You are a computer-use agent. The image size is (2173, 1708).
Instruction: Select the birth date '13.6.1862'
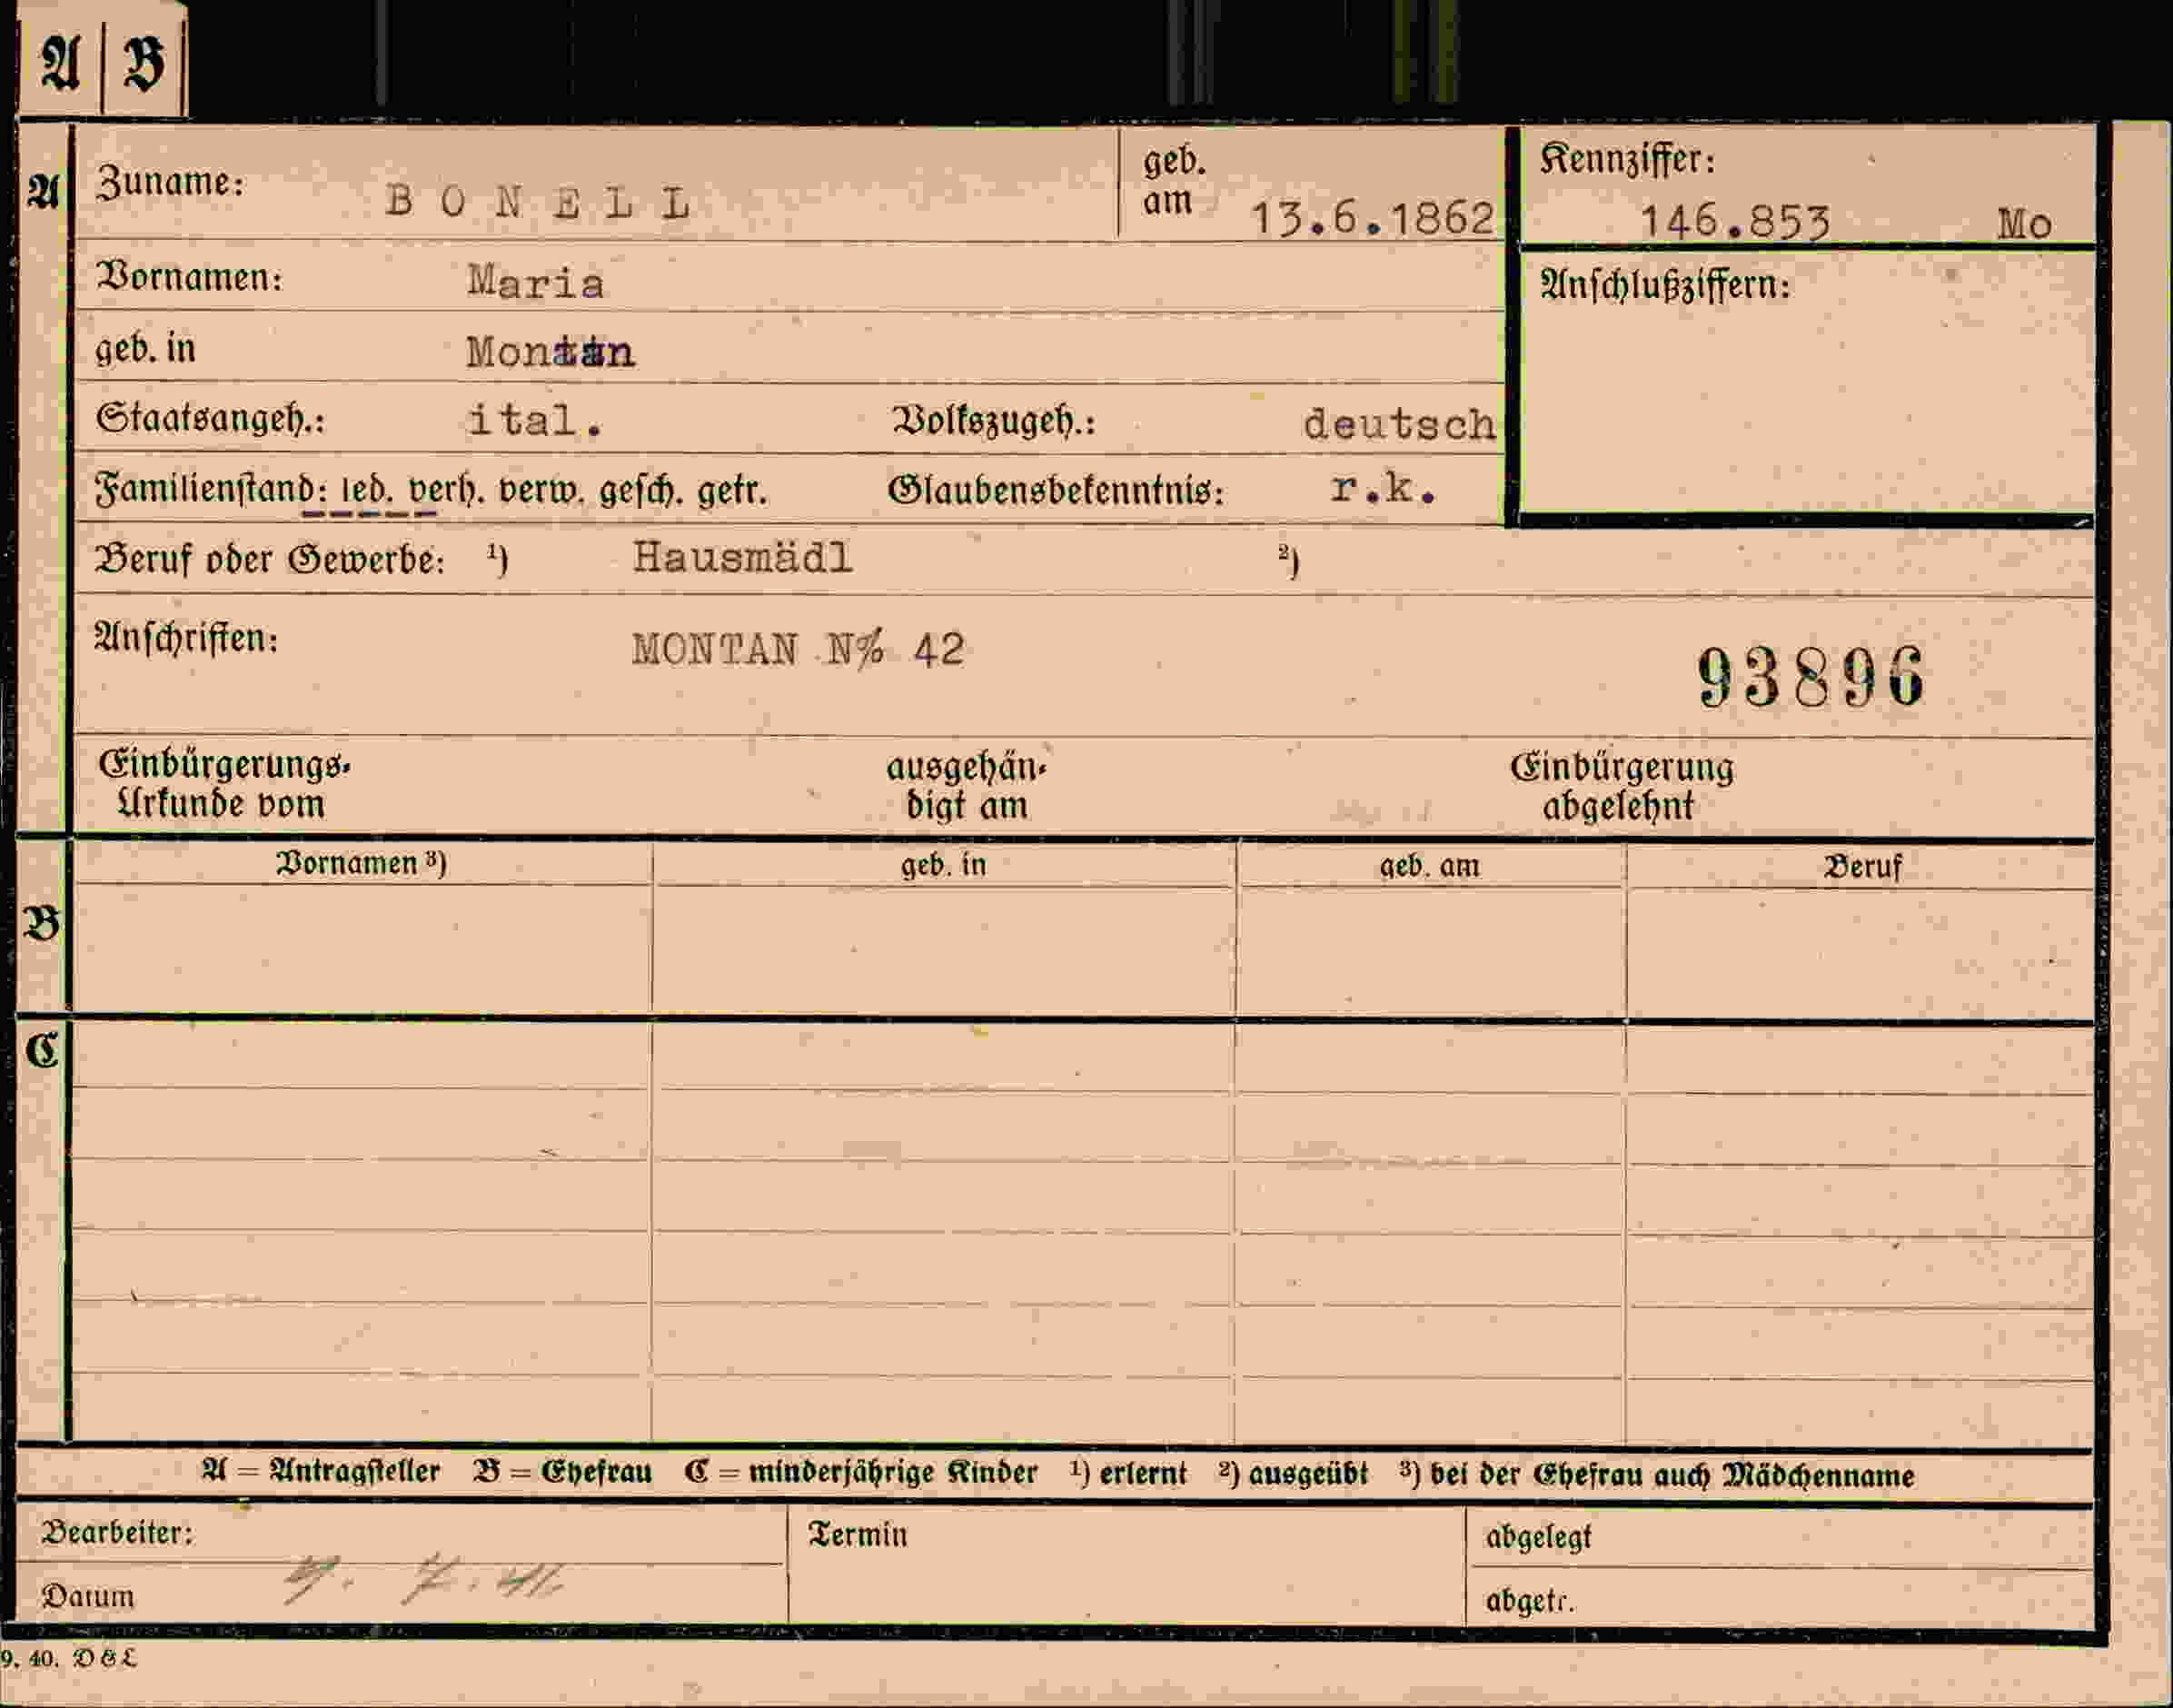point(1373,218)
